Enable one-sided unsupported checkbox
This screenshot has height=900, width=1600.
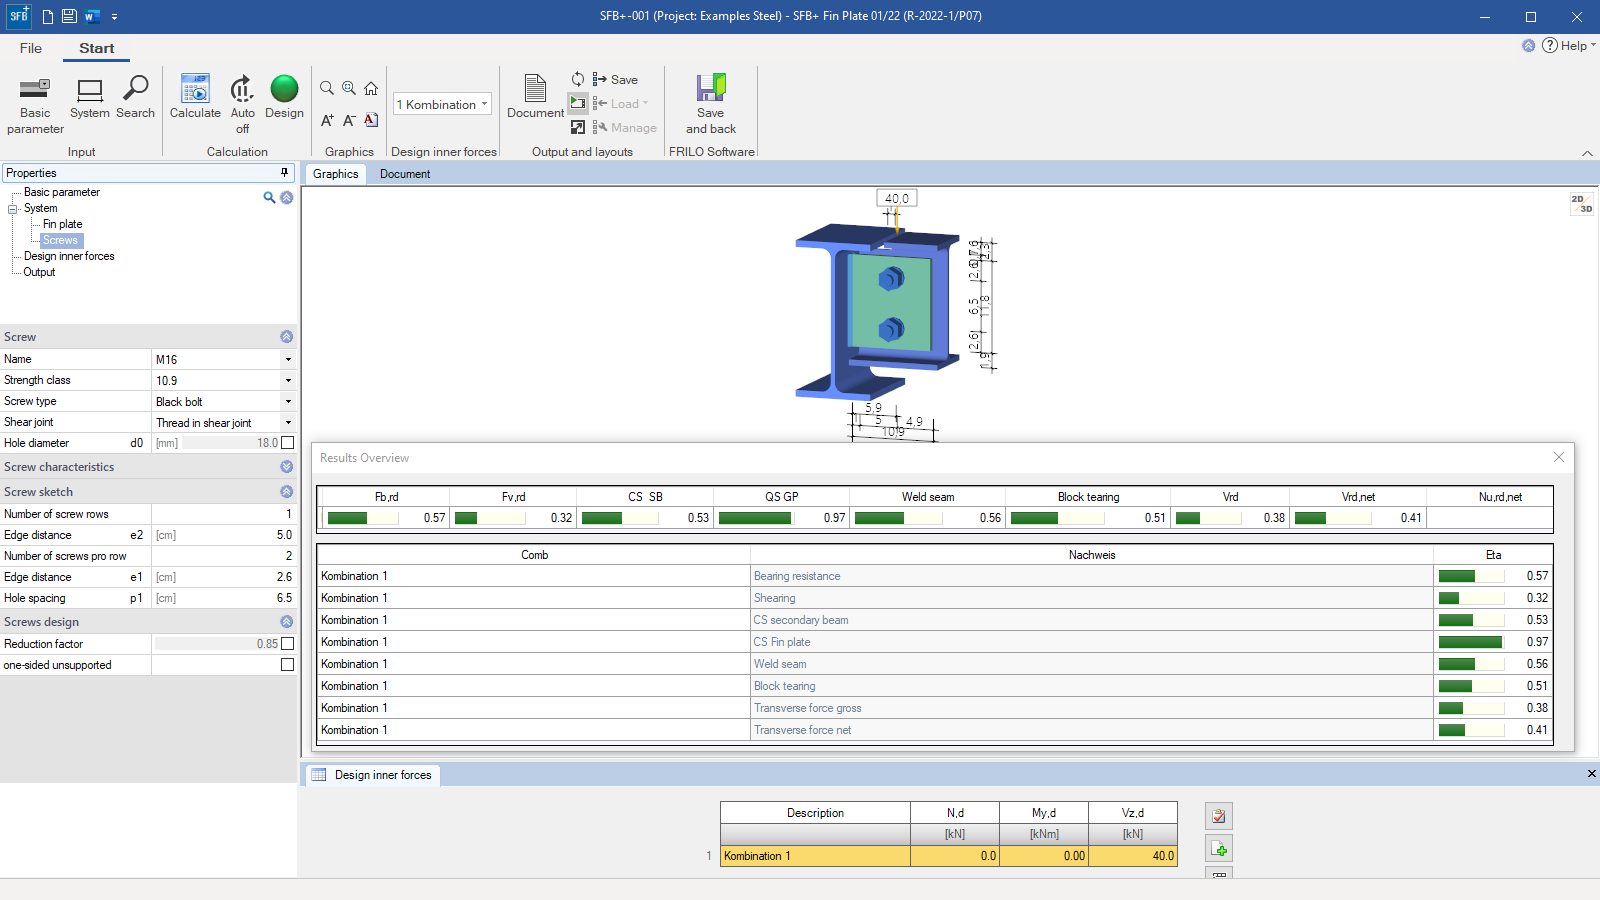[288, 665]
